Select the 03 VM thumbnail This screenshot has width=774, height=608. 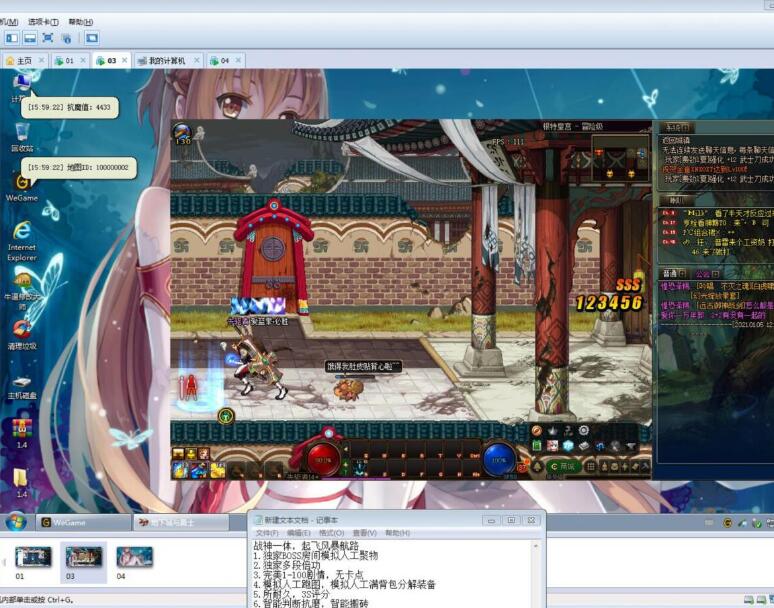tap(83, 562)
